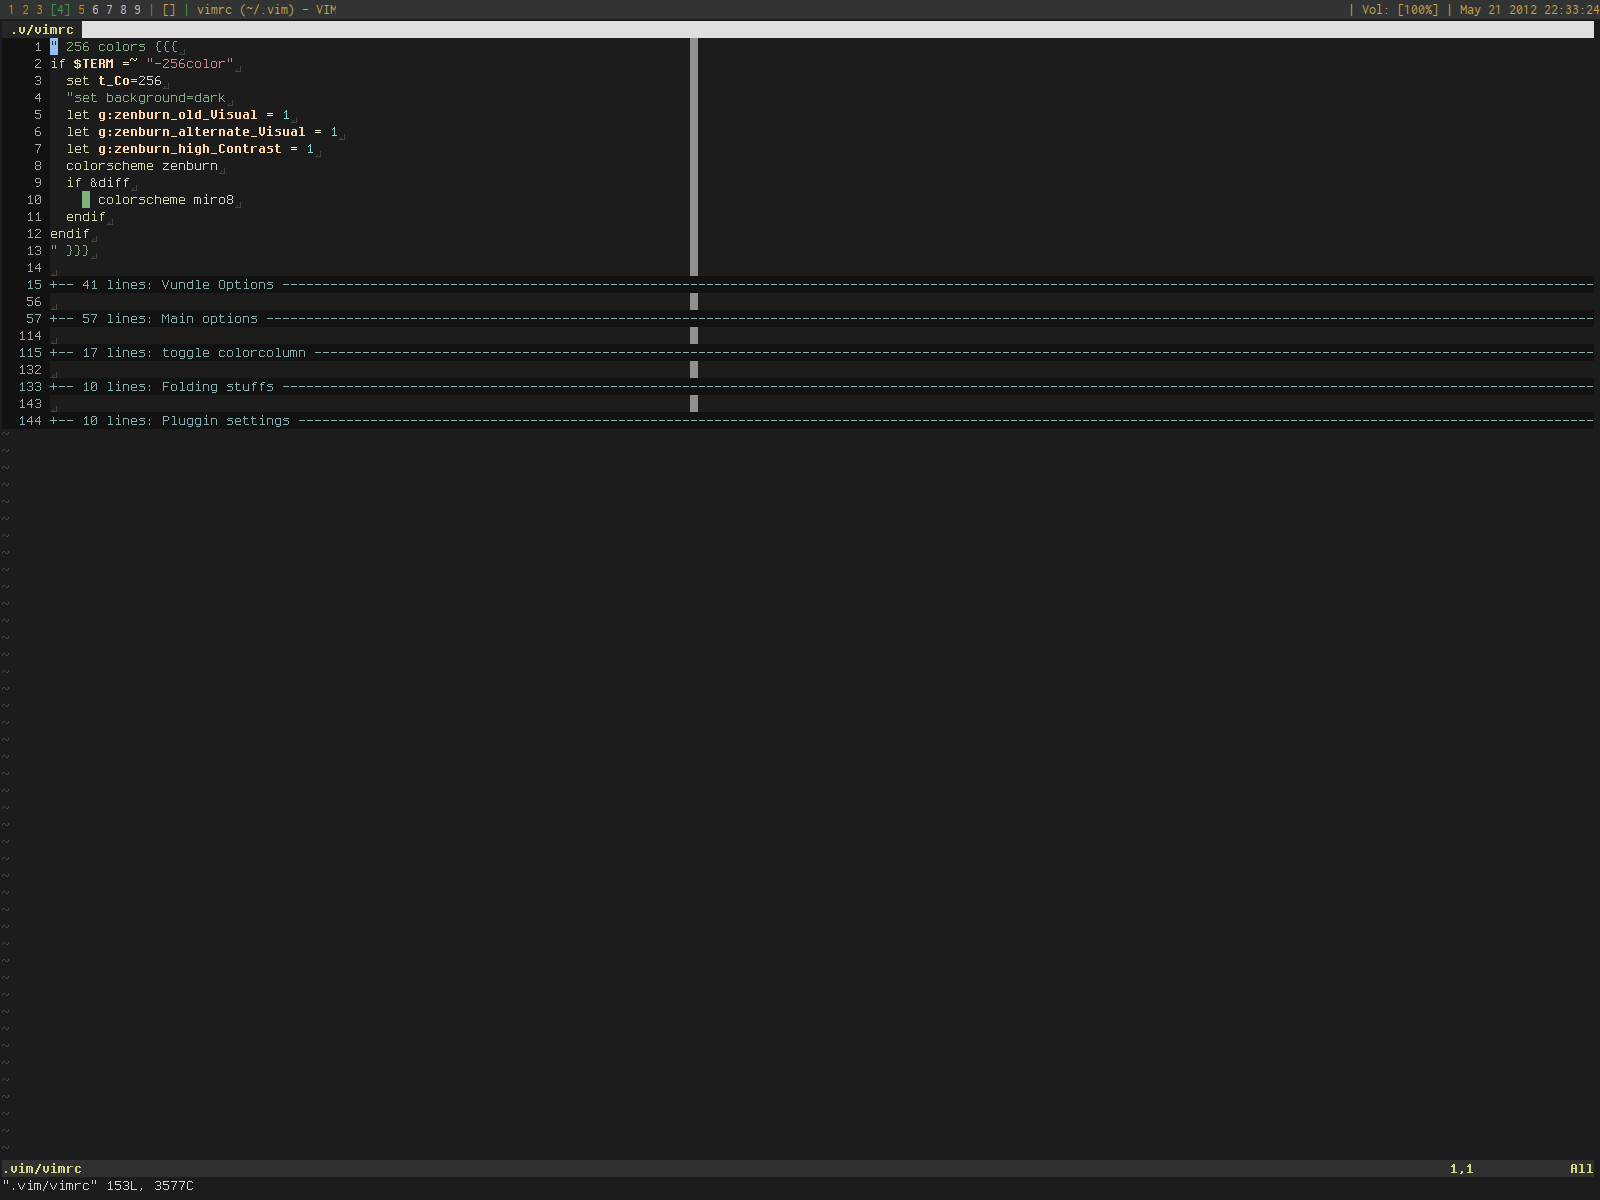Expand the Main options fold

[821, 319]
